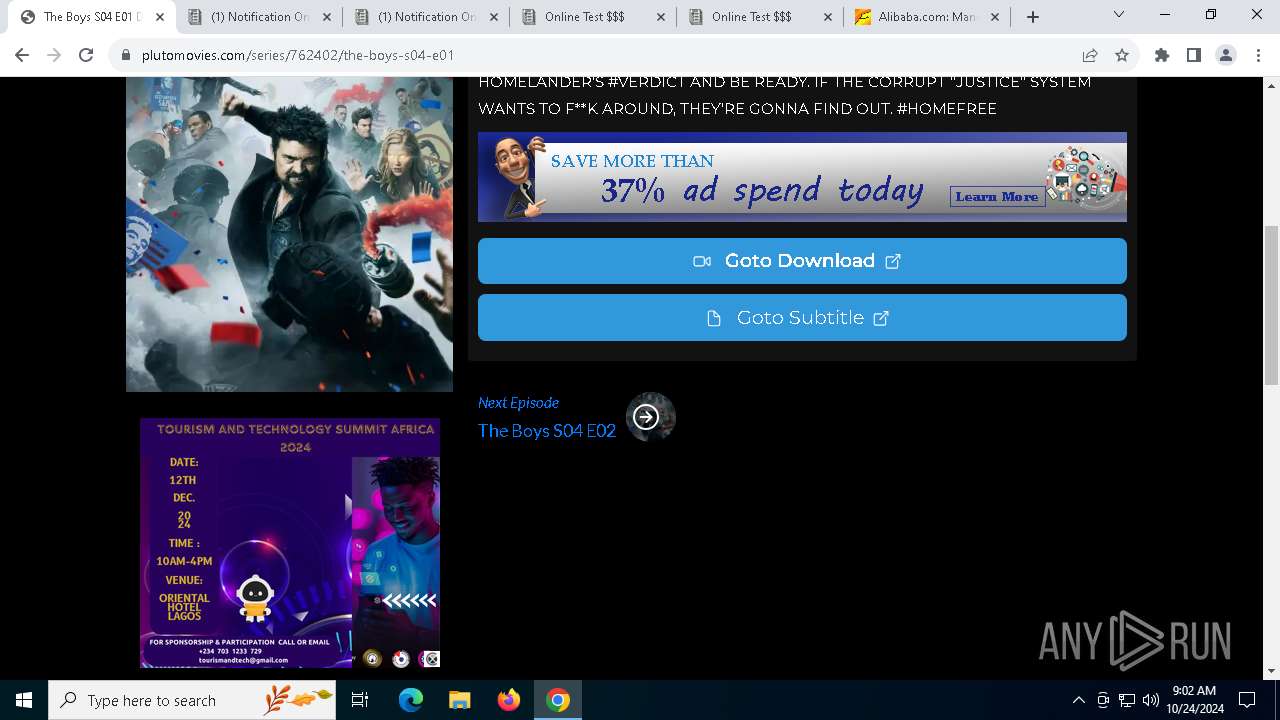Open the Action Center notifications

coord(1247,700)
